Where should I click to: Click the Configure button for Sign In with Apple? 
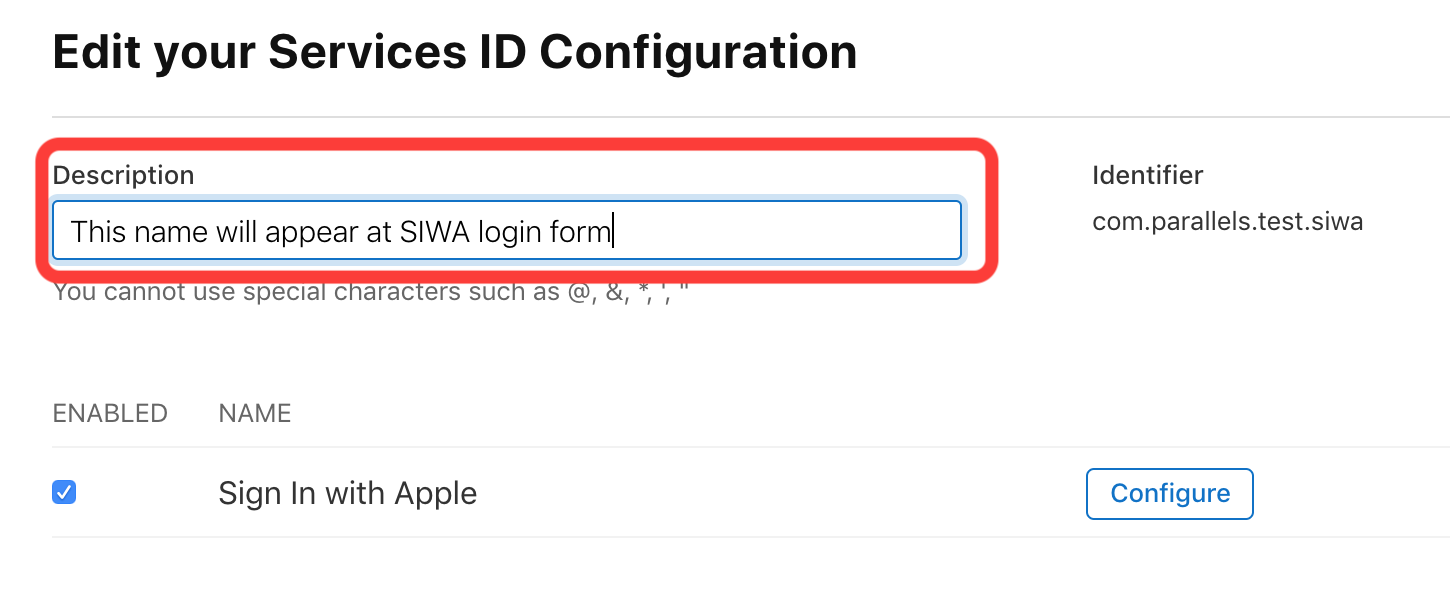(1169, 493)
